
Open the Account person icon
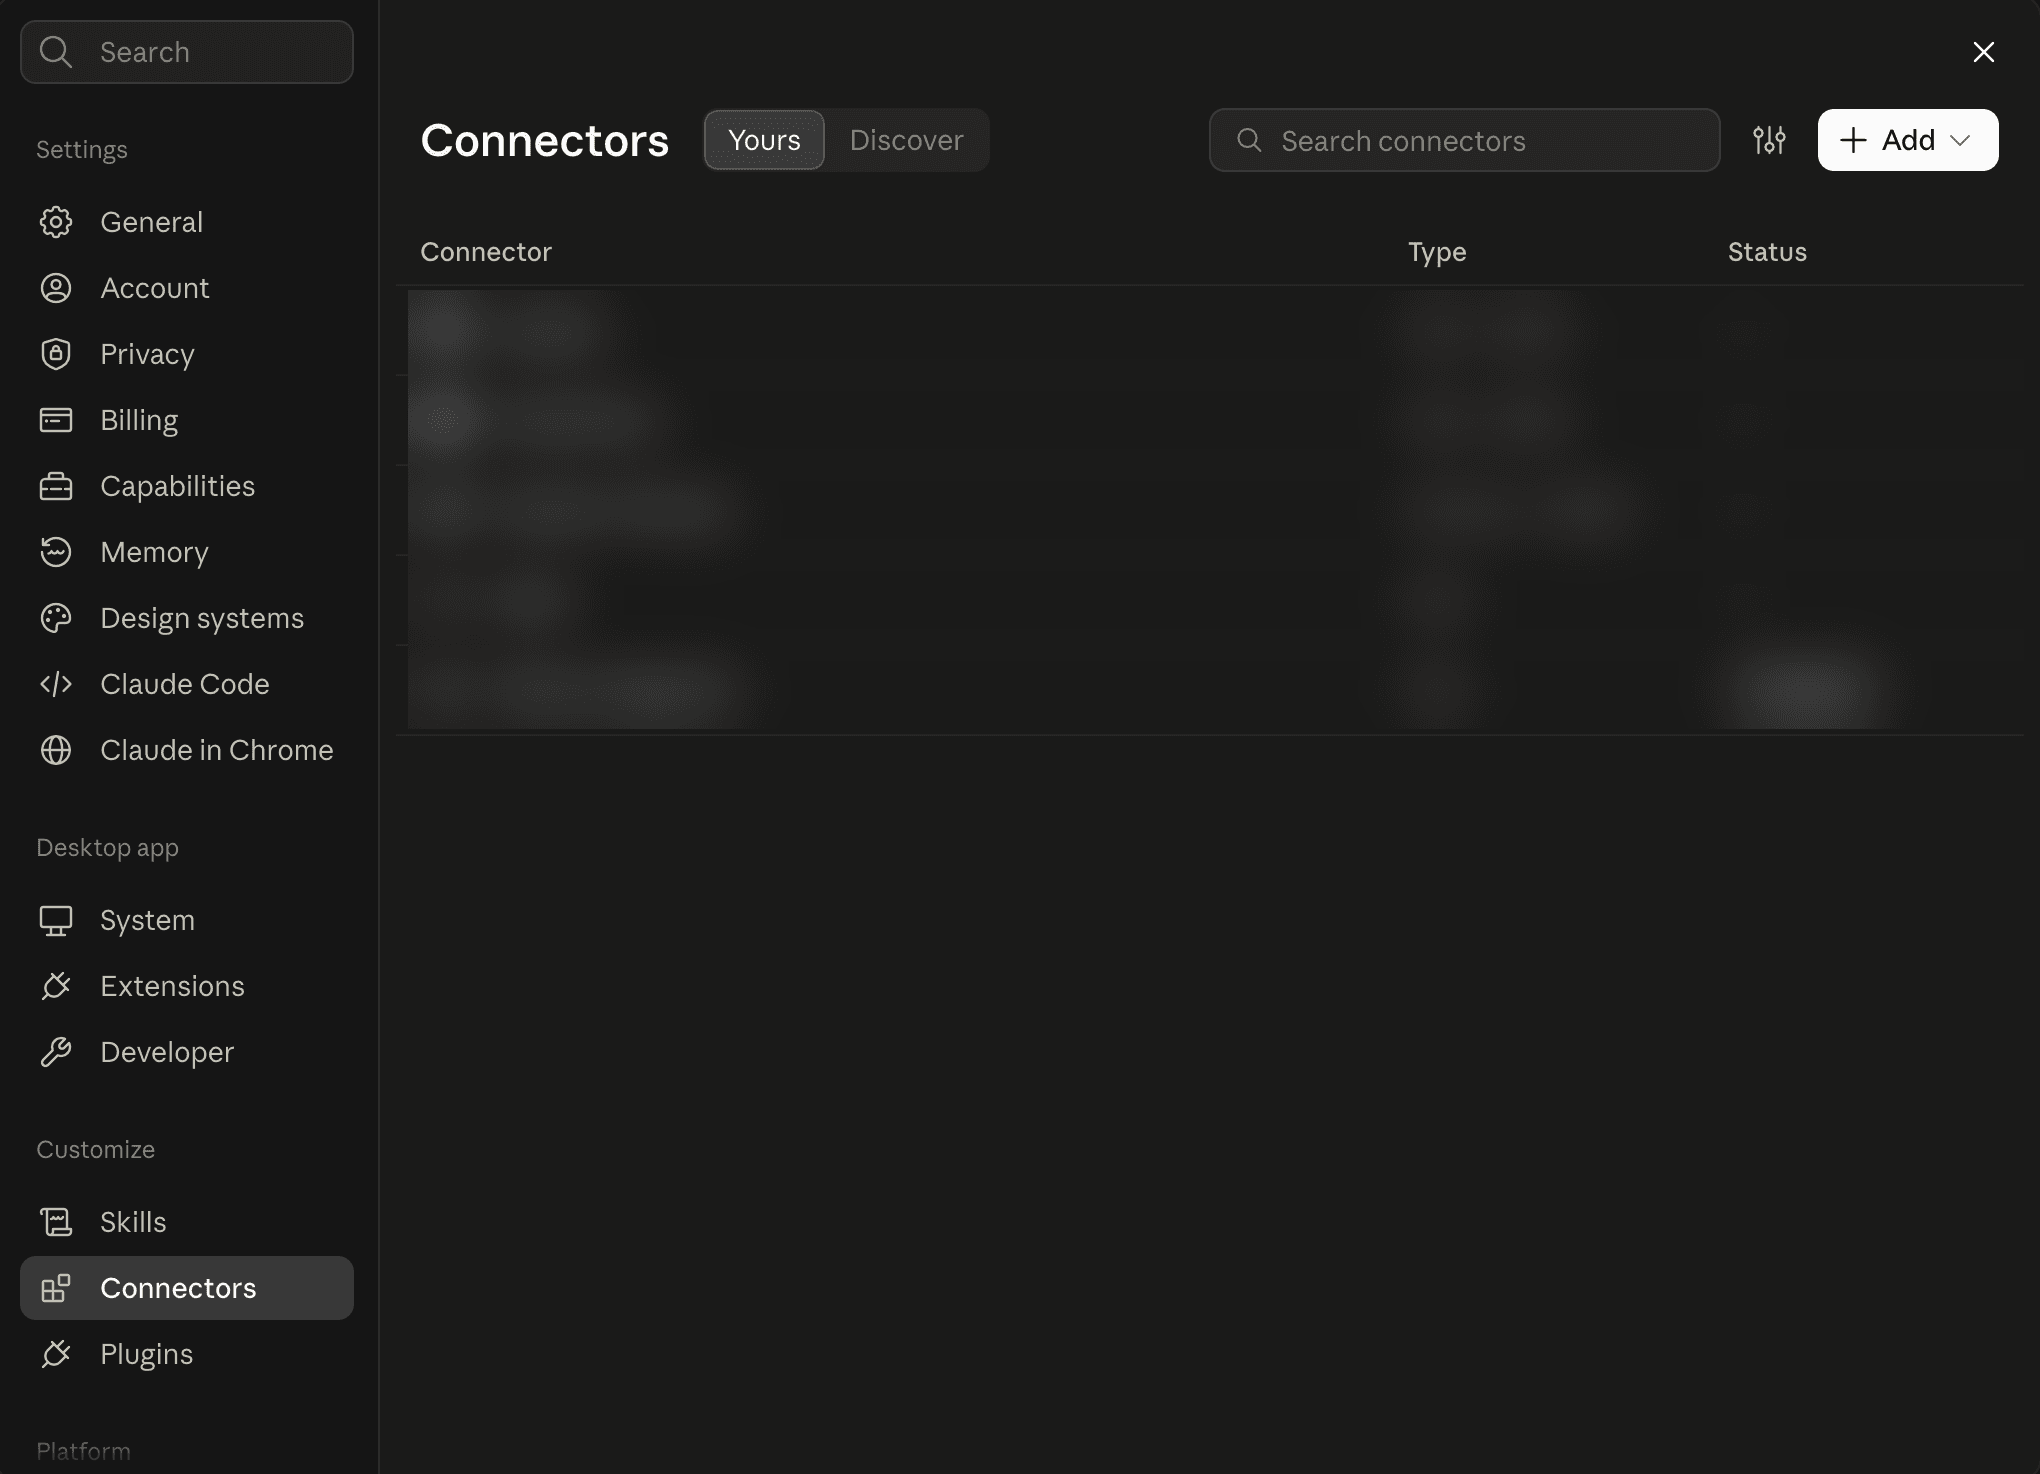click(x=56, y=288)
